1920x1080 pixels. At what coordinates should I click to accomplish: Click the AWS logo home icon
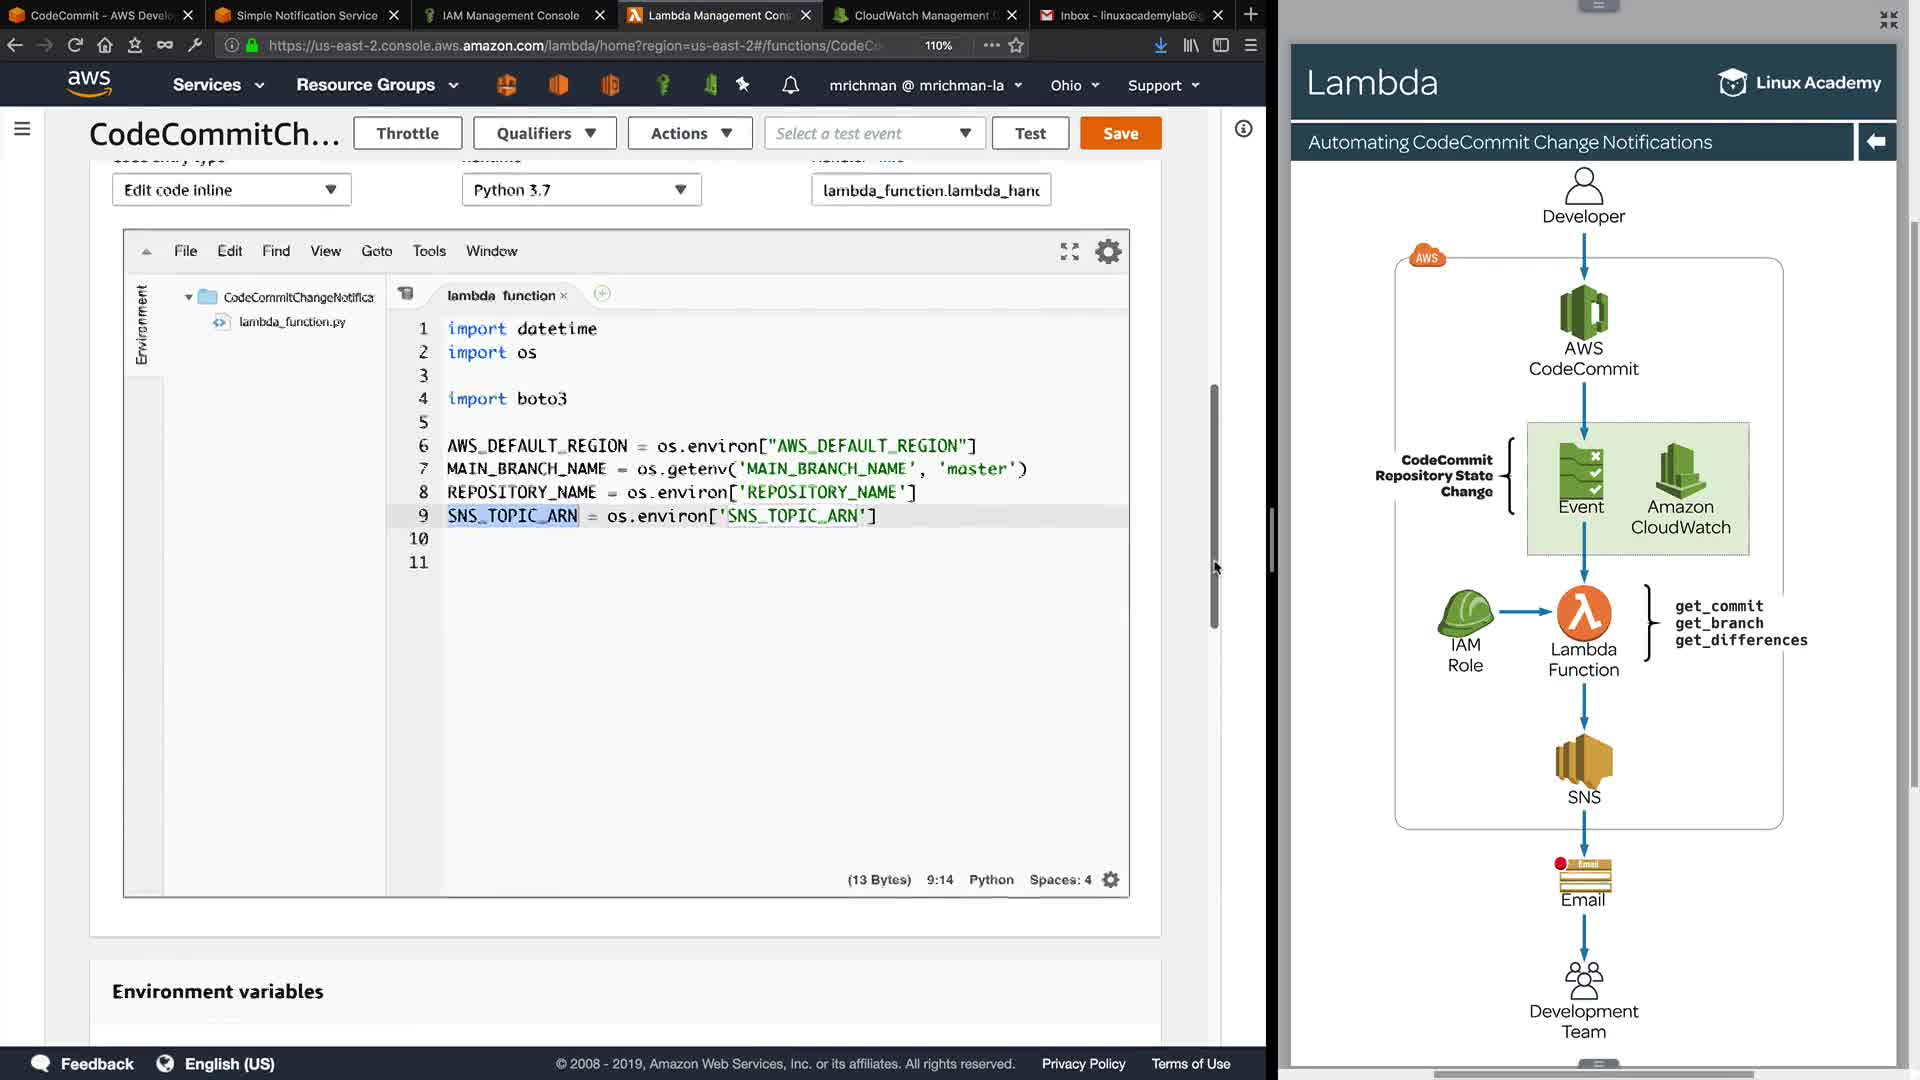click(x=89, y=84)
